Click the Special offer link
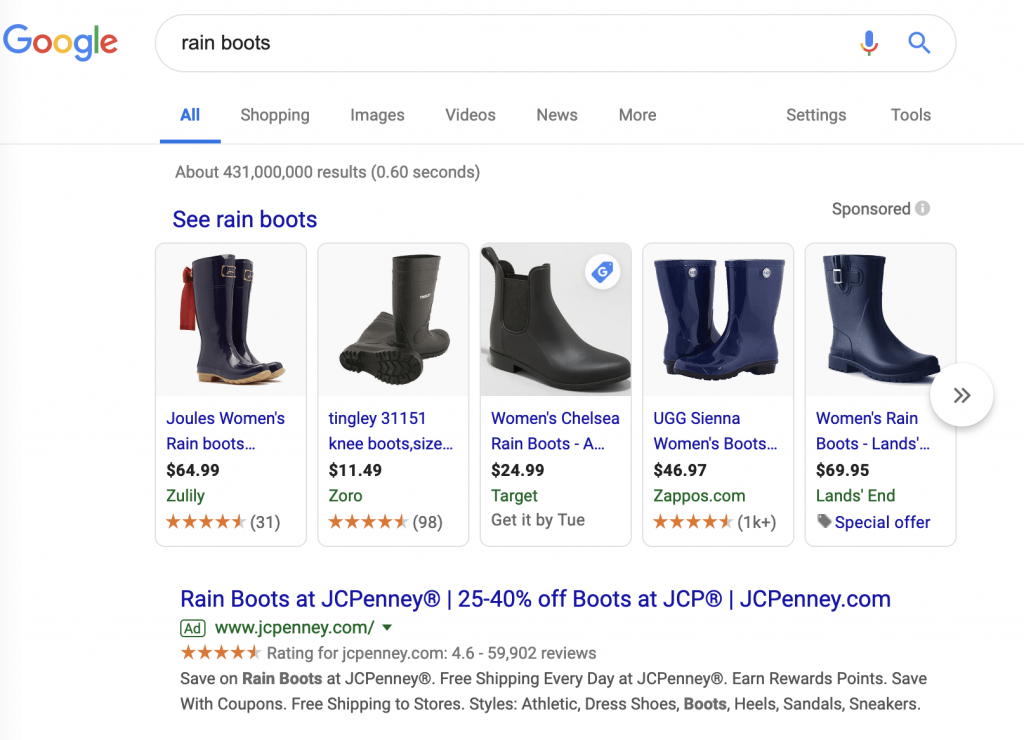Image resolution: width=1024 pixels, height=740 pixels. coord(882,523)
